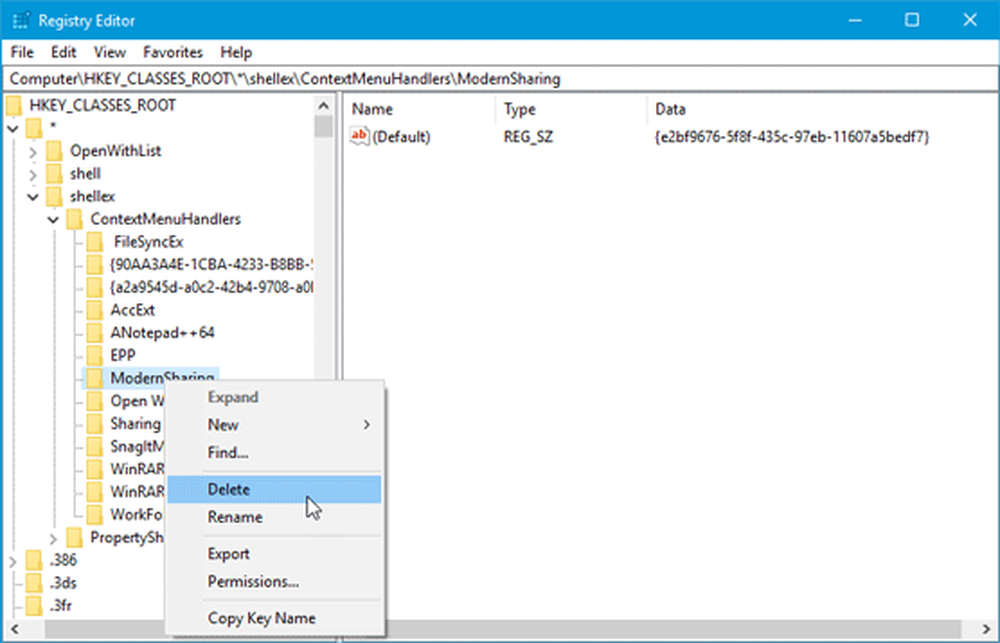Click the .3fr folder icon
Image resolution: width=1000 pixels, height=643 pixels.
pos(34,605)
